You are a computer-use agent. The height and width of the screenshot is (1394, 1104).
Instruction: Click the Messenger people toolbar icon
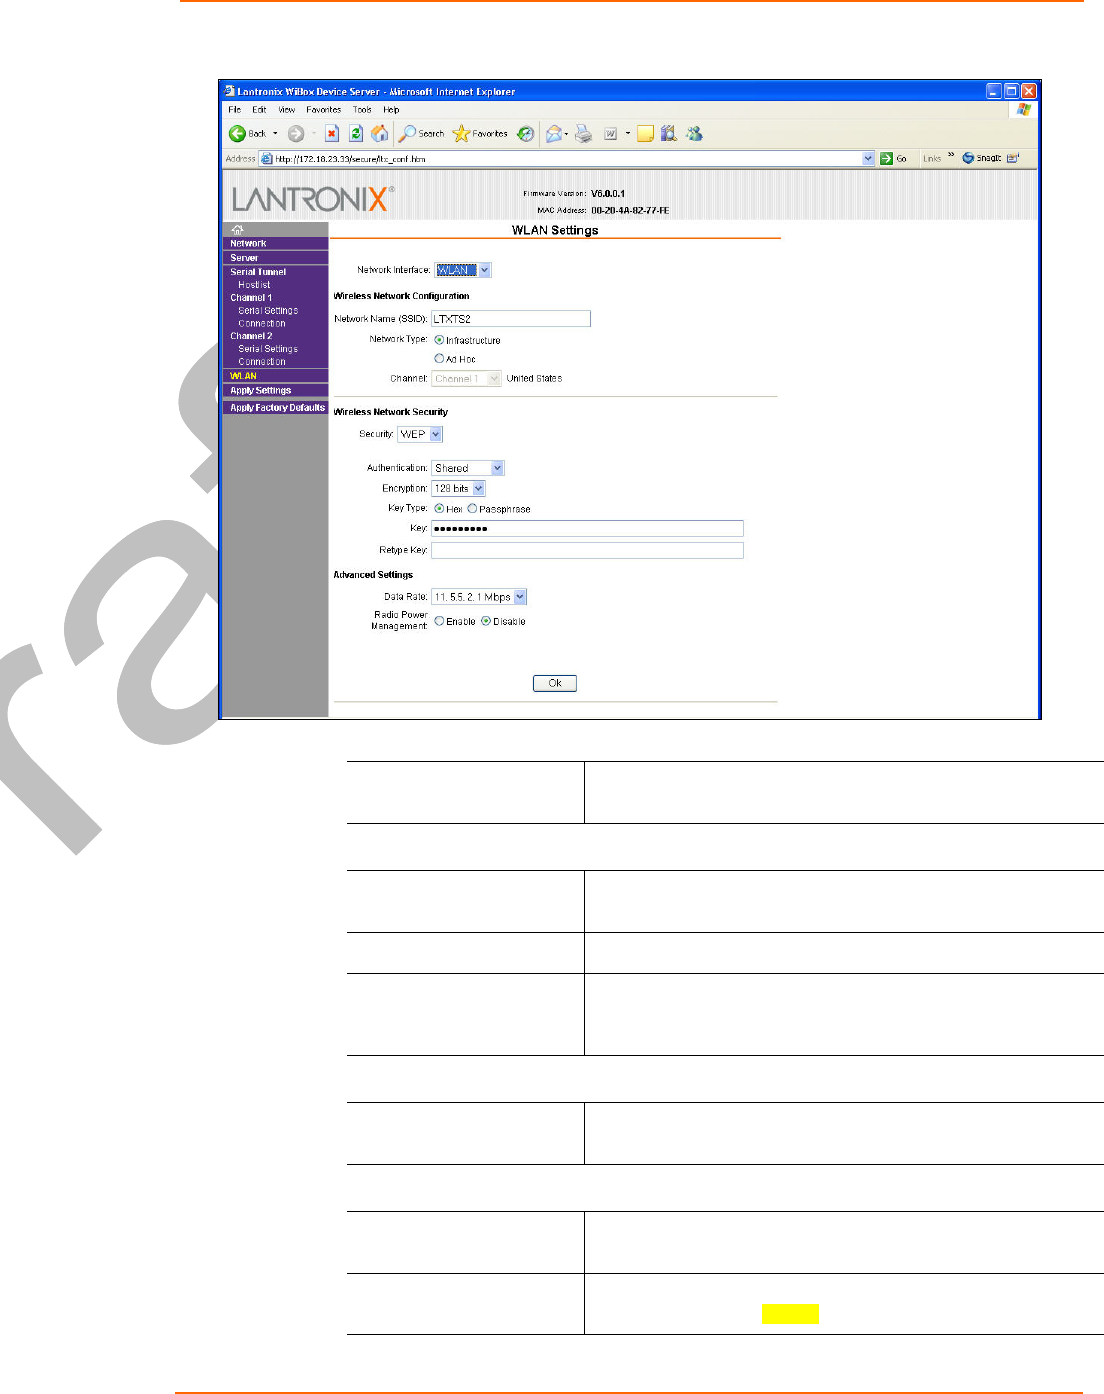(694, 133)
